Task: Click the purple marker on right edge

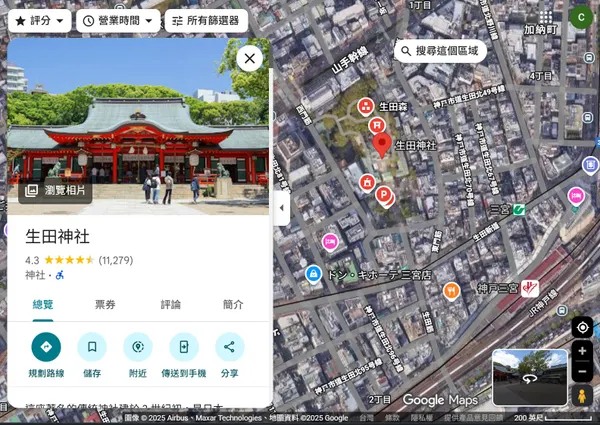Action: pos(590,165)
